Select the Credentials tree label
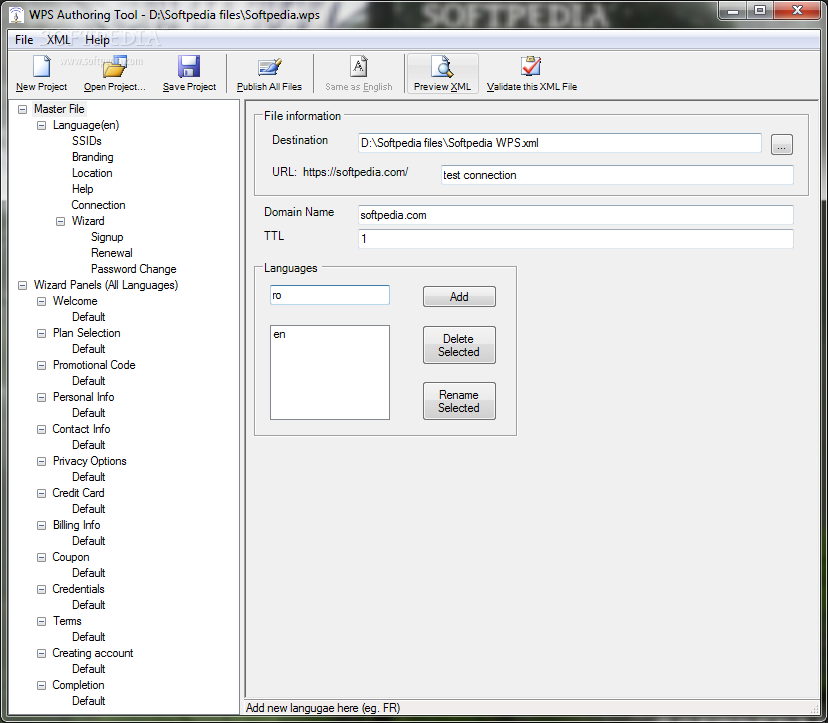Screen dimensions: 828x723 coord(78,589)
